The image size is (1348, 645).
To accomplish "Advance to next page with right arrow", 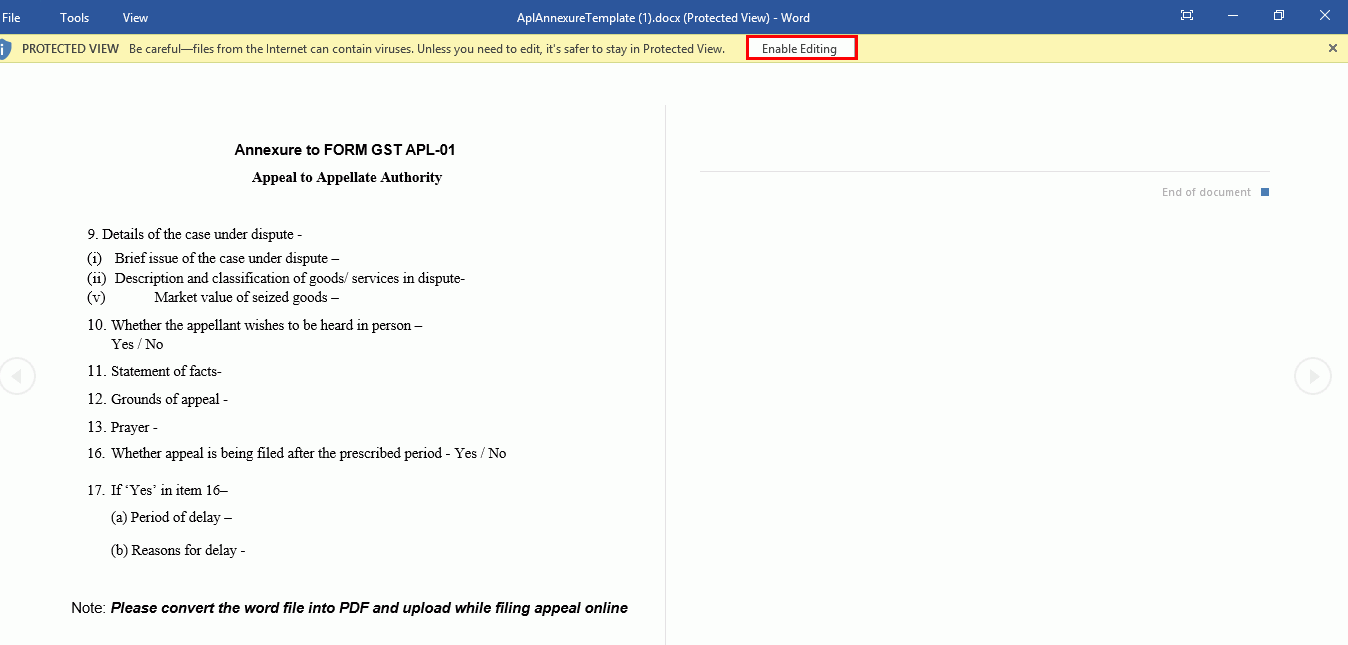I will pyautogui.click(x=1312, y=375).
